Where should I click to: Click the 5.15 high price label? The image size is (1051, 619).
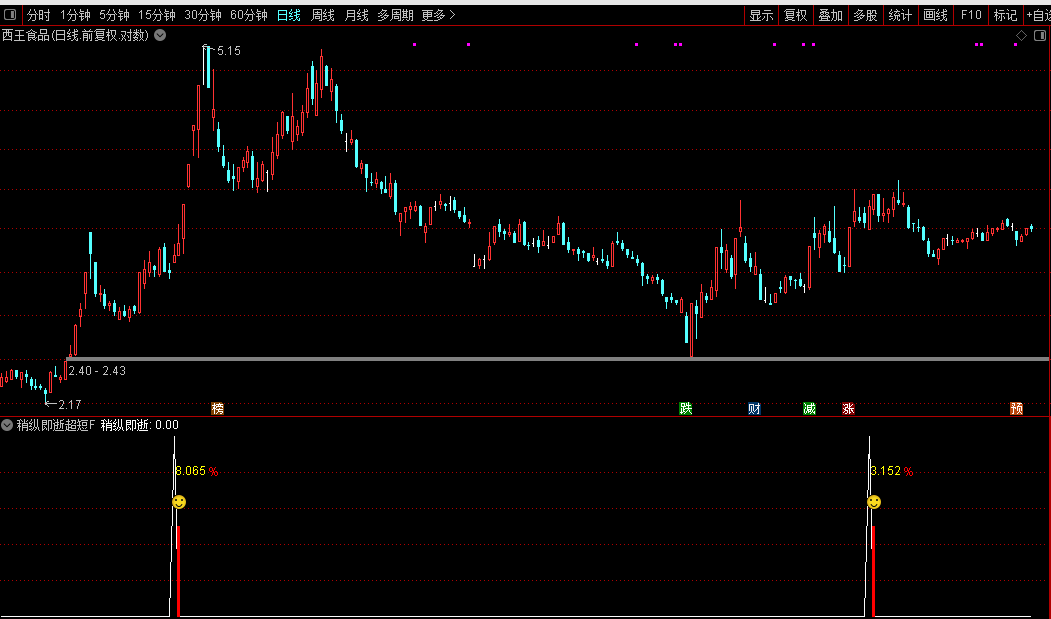[x=228, y=51]
